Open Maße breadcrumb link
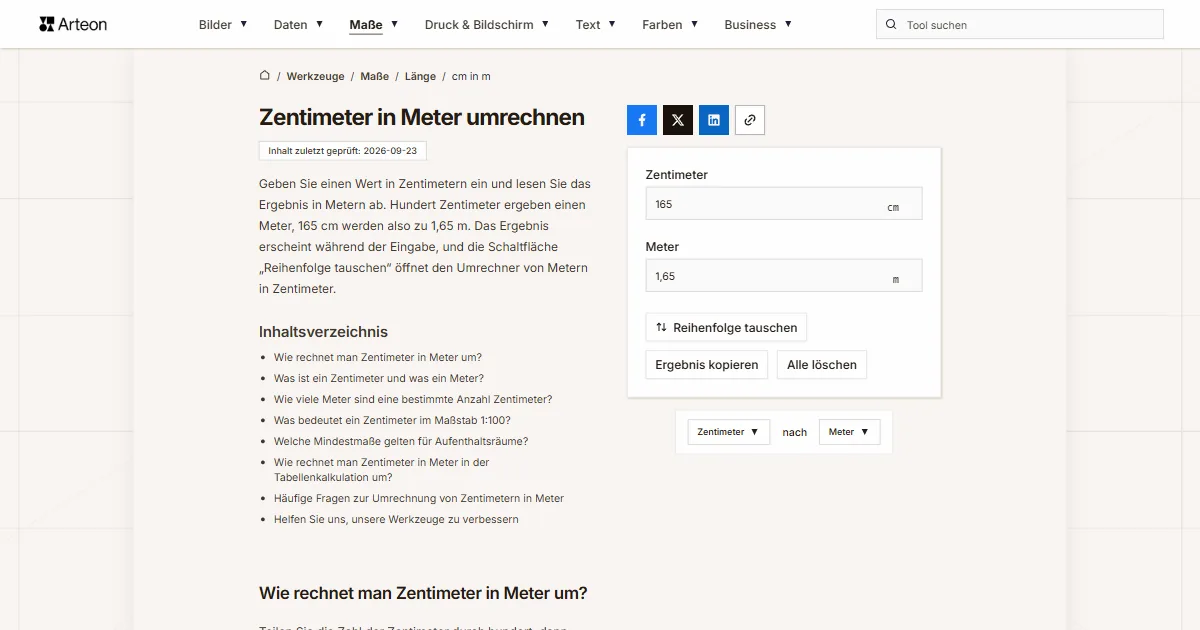The image size is (1200, 630). pyautogui.click(x=375, y=76)
